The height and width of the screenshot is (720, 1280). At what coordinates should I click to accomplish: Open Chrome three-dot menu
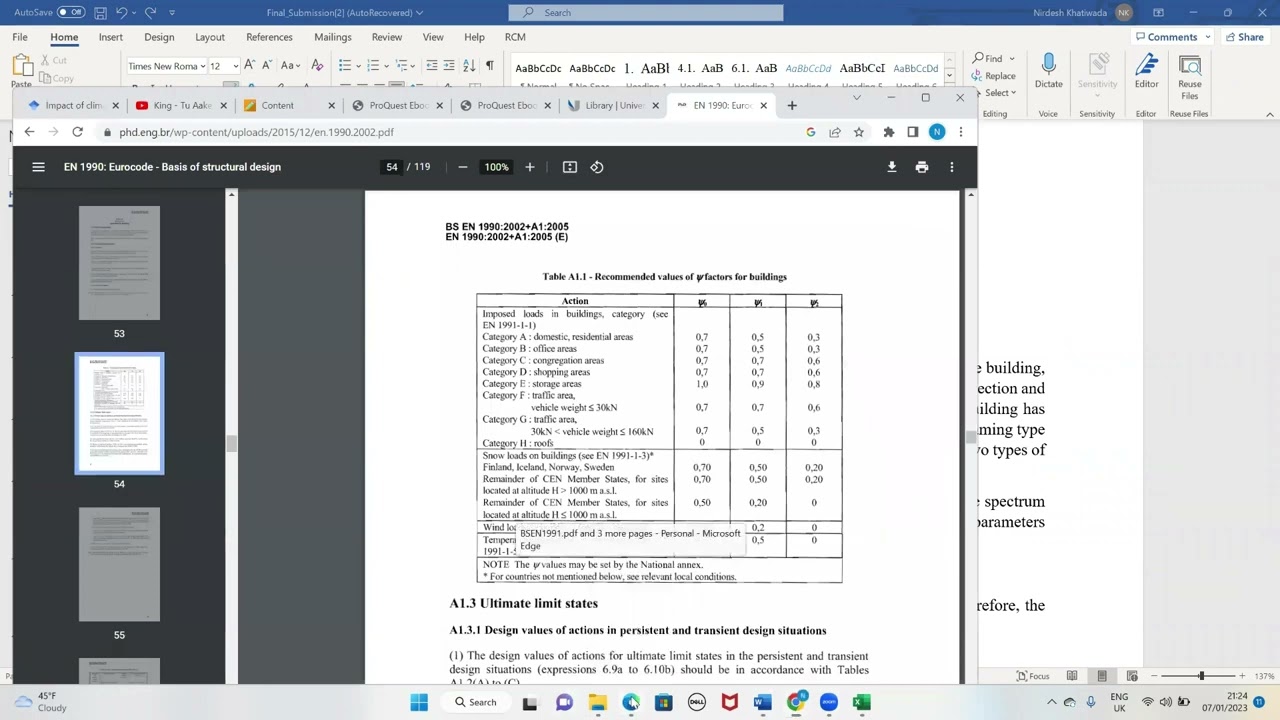961,132
